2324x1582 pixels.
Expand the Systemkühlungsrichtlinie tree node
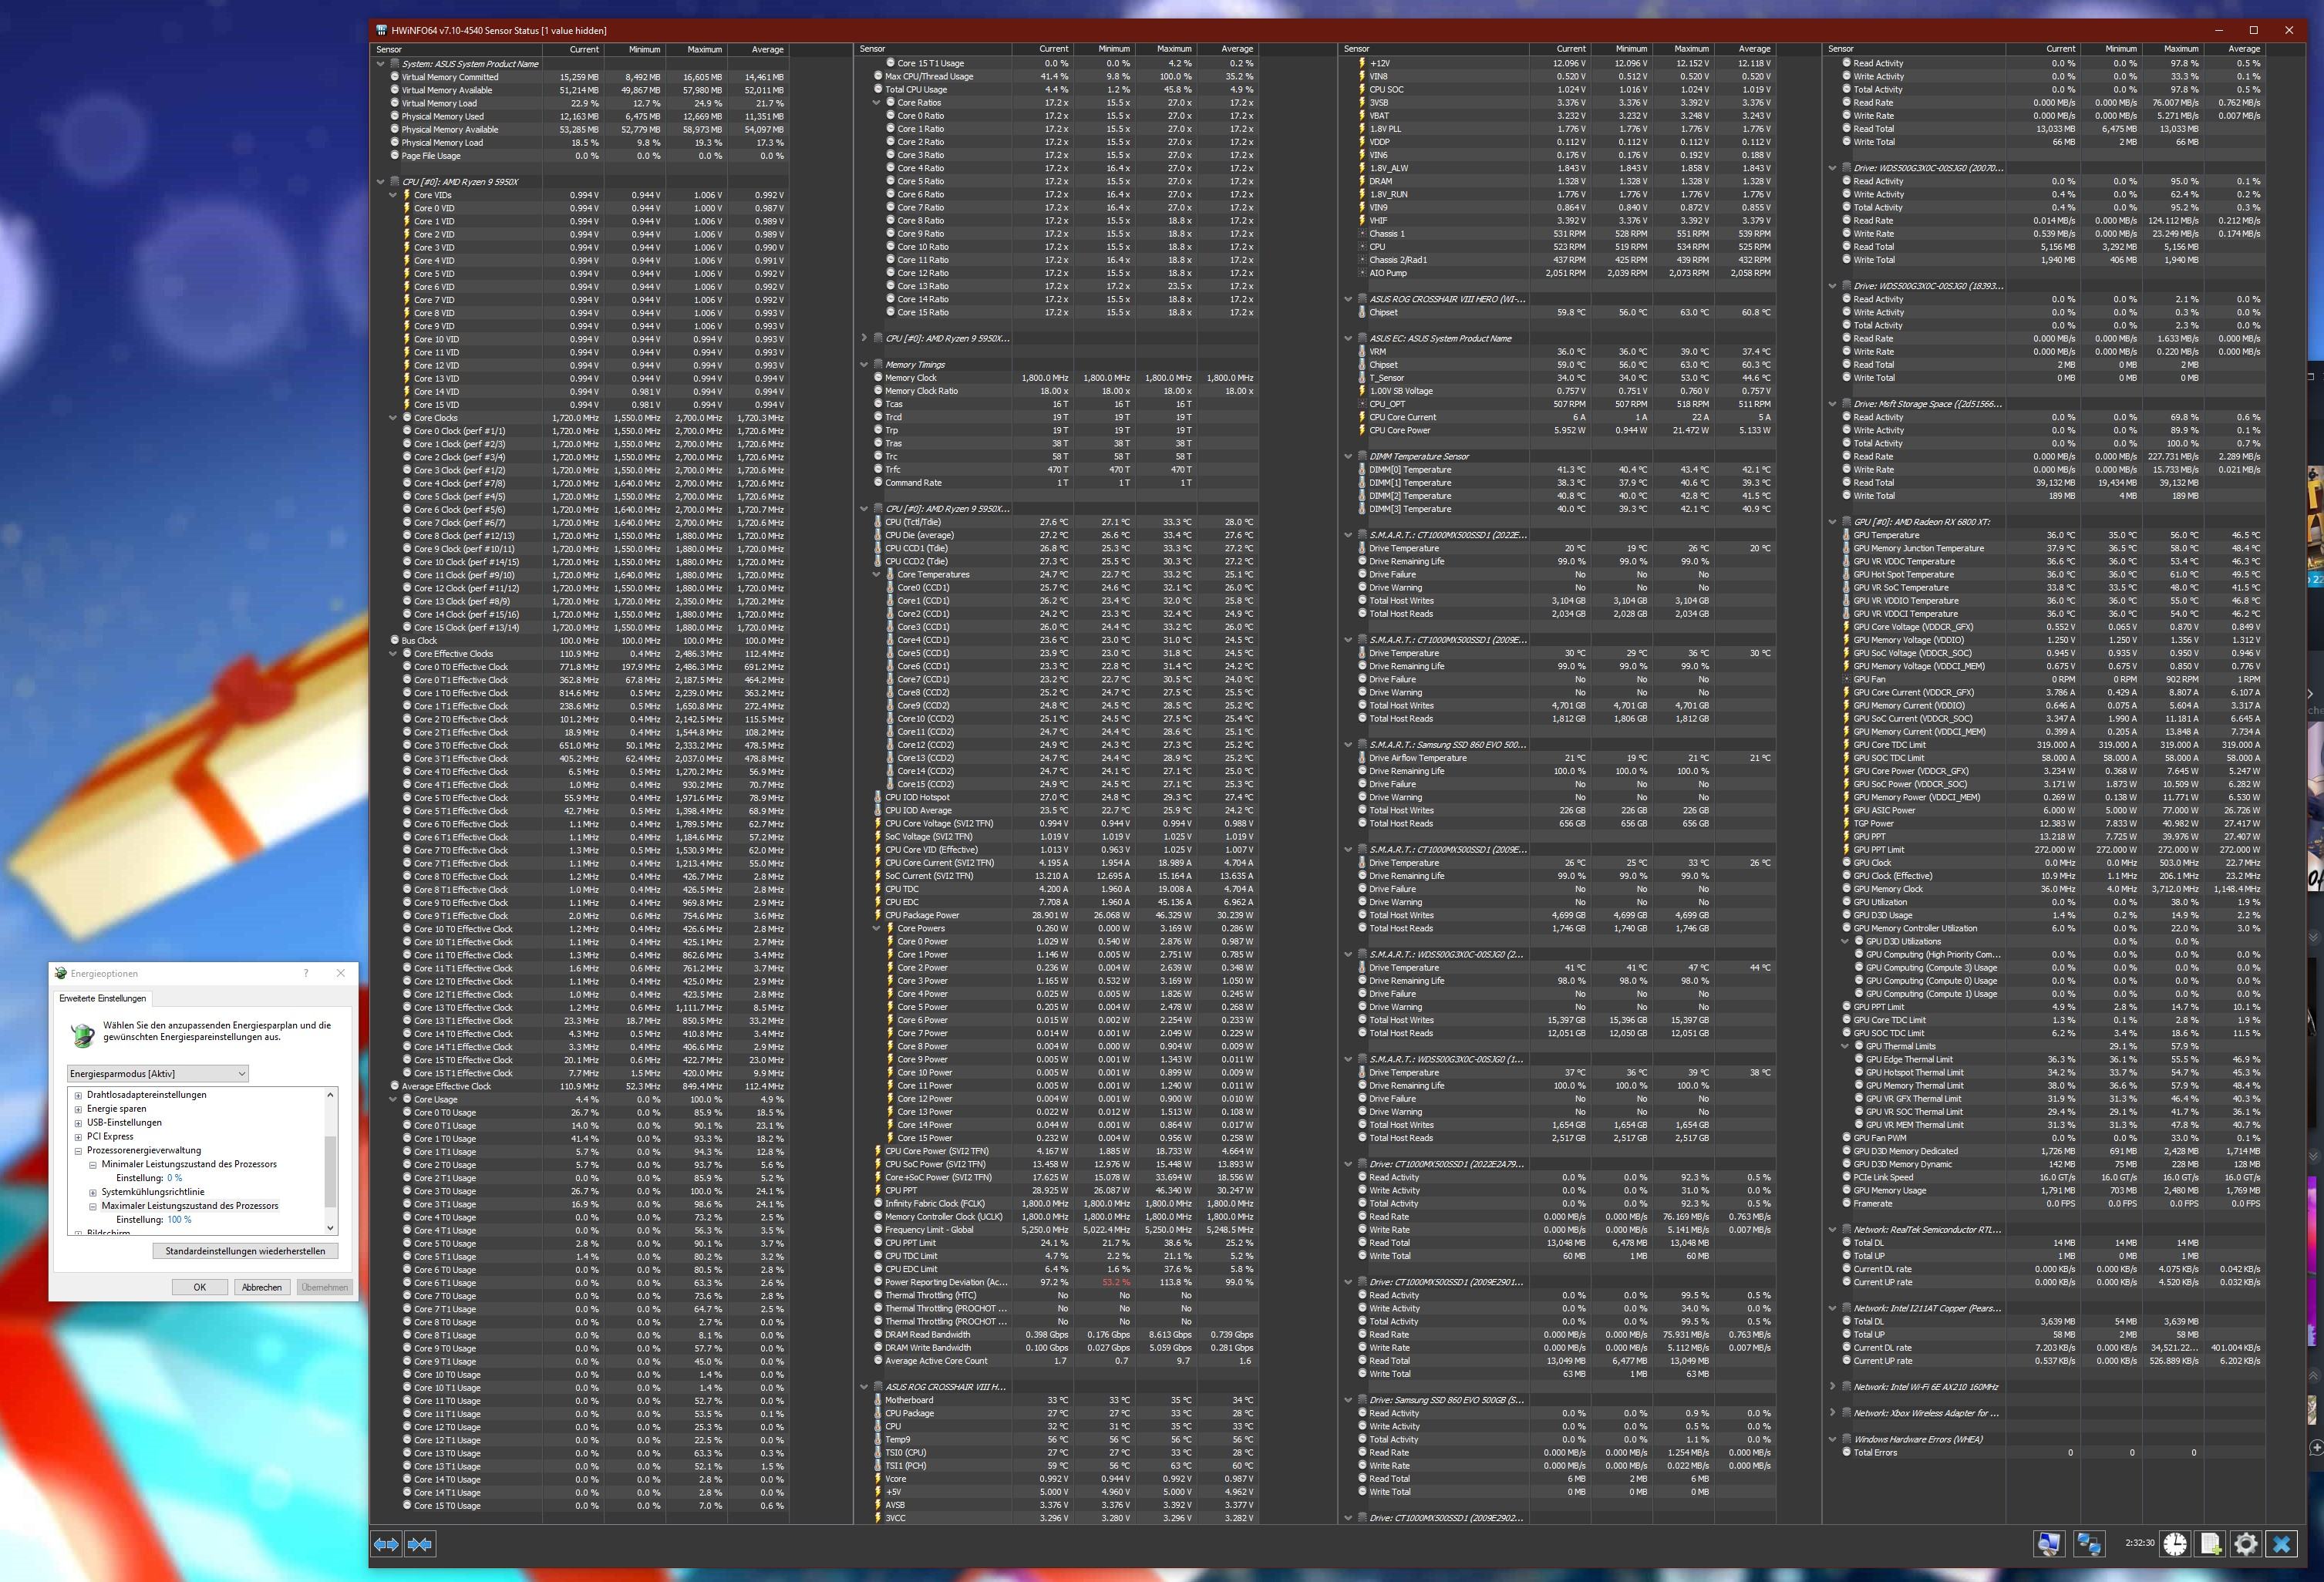coord(93,1192)
